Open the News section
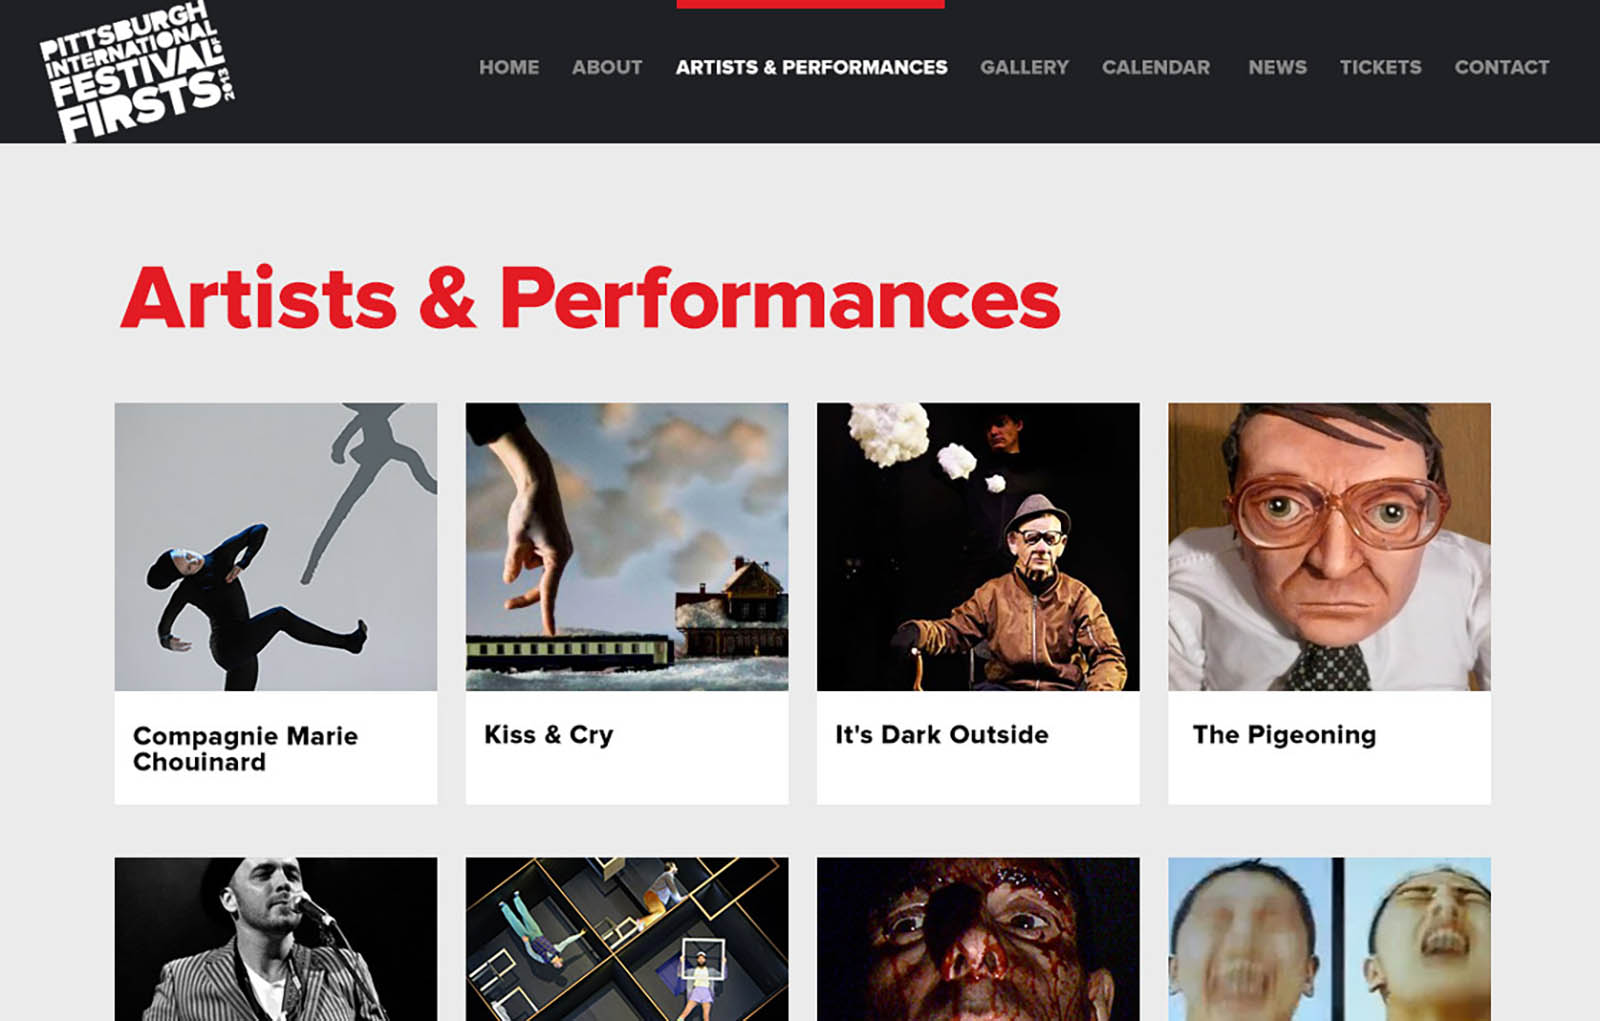The height and width of the screenshot is (1021, 1600). [x=1277, y=67]
